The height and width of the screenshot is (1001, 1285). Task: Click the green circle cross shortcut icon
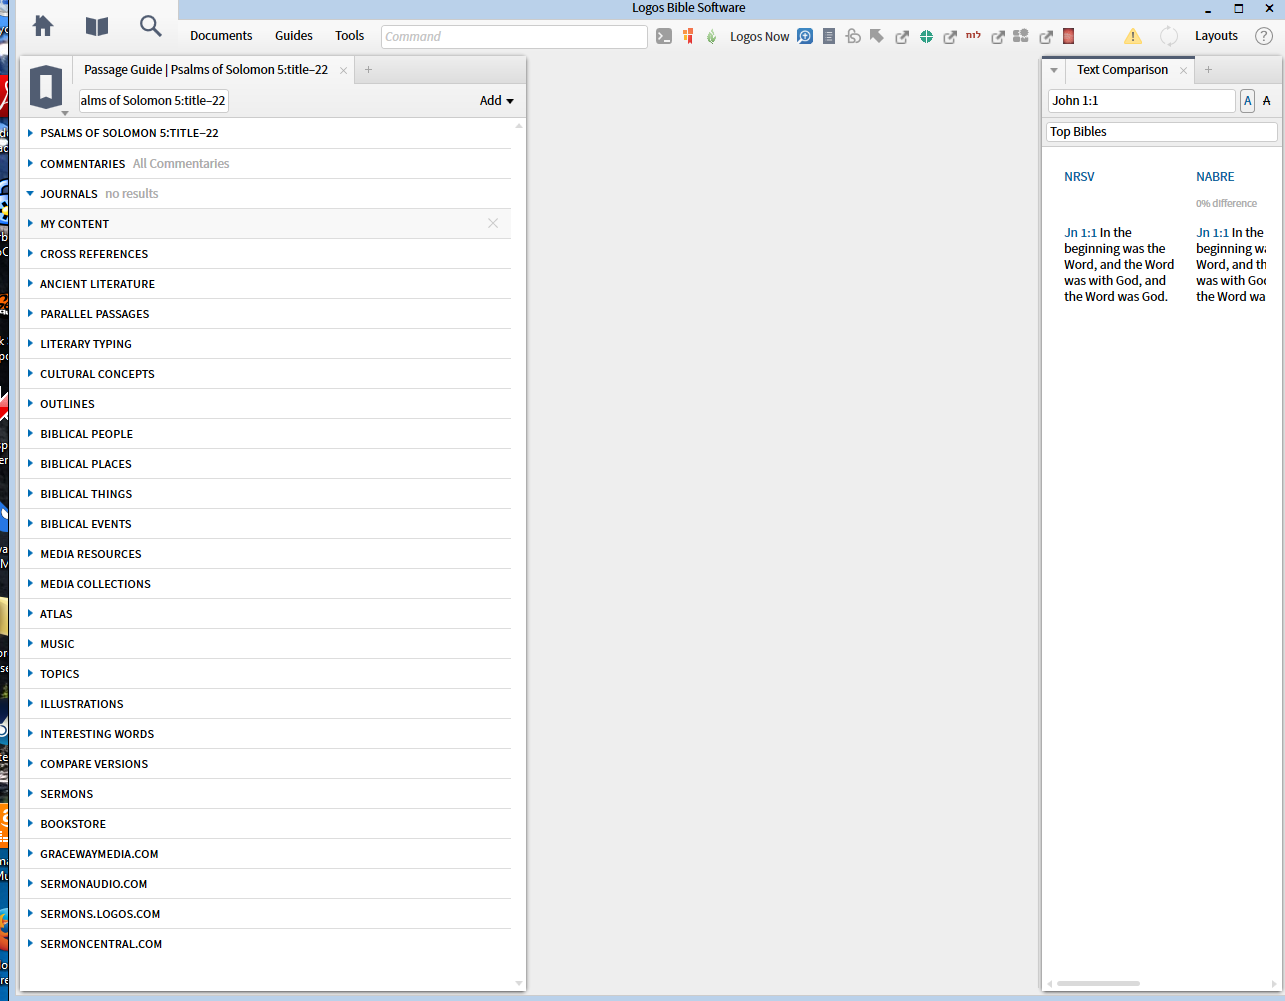click(x=926, y=36)
